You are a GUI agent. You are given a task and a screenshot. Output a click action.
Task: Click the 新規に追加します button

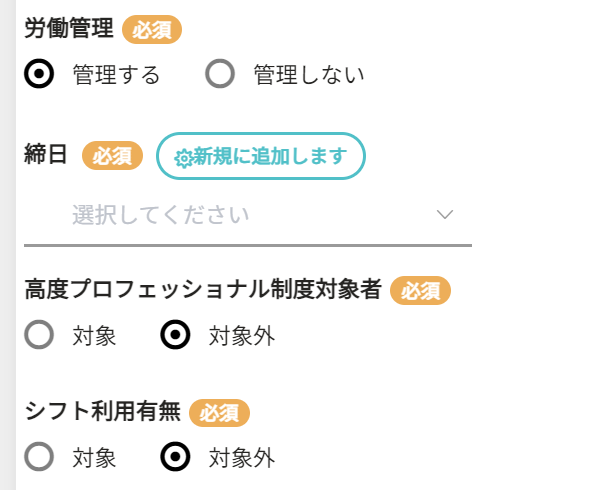pyautogui.click(x=261, y=156)
